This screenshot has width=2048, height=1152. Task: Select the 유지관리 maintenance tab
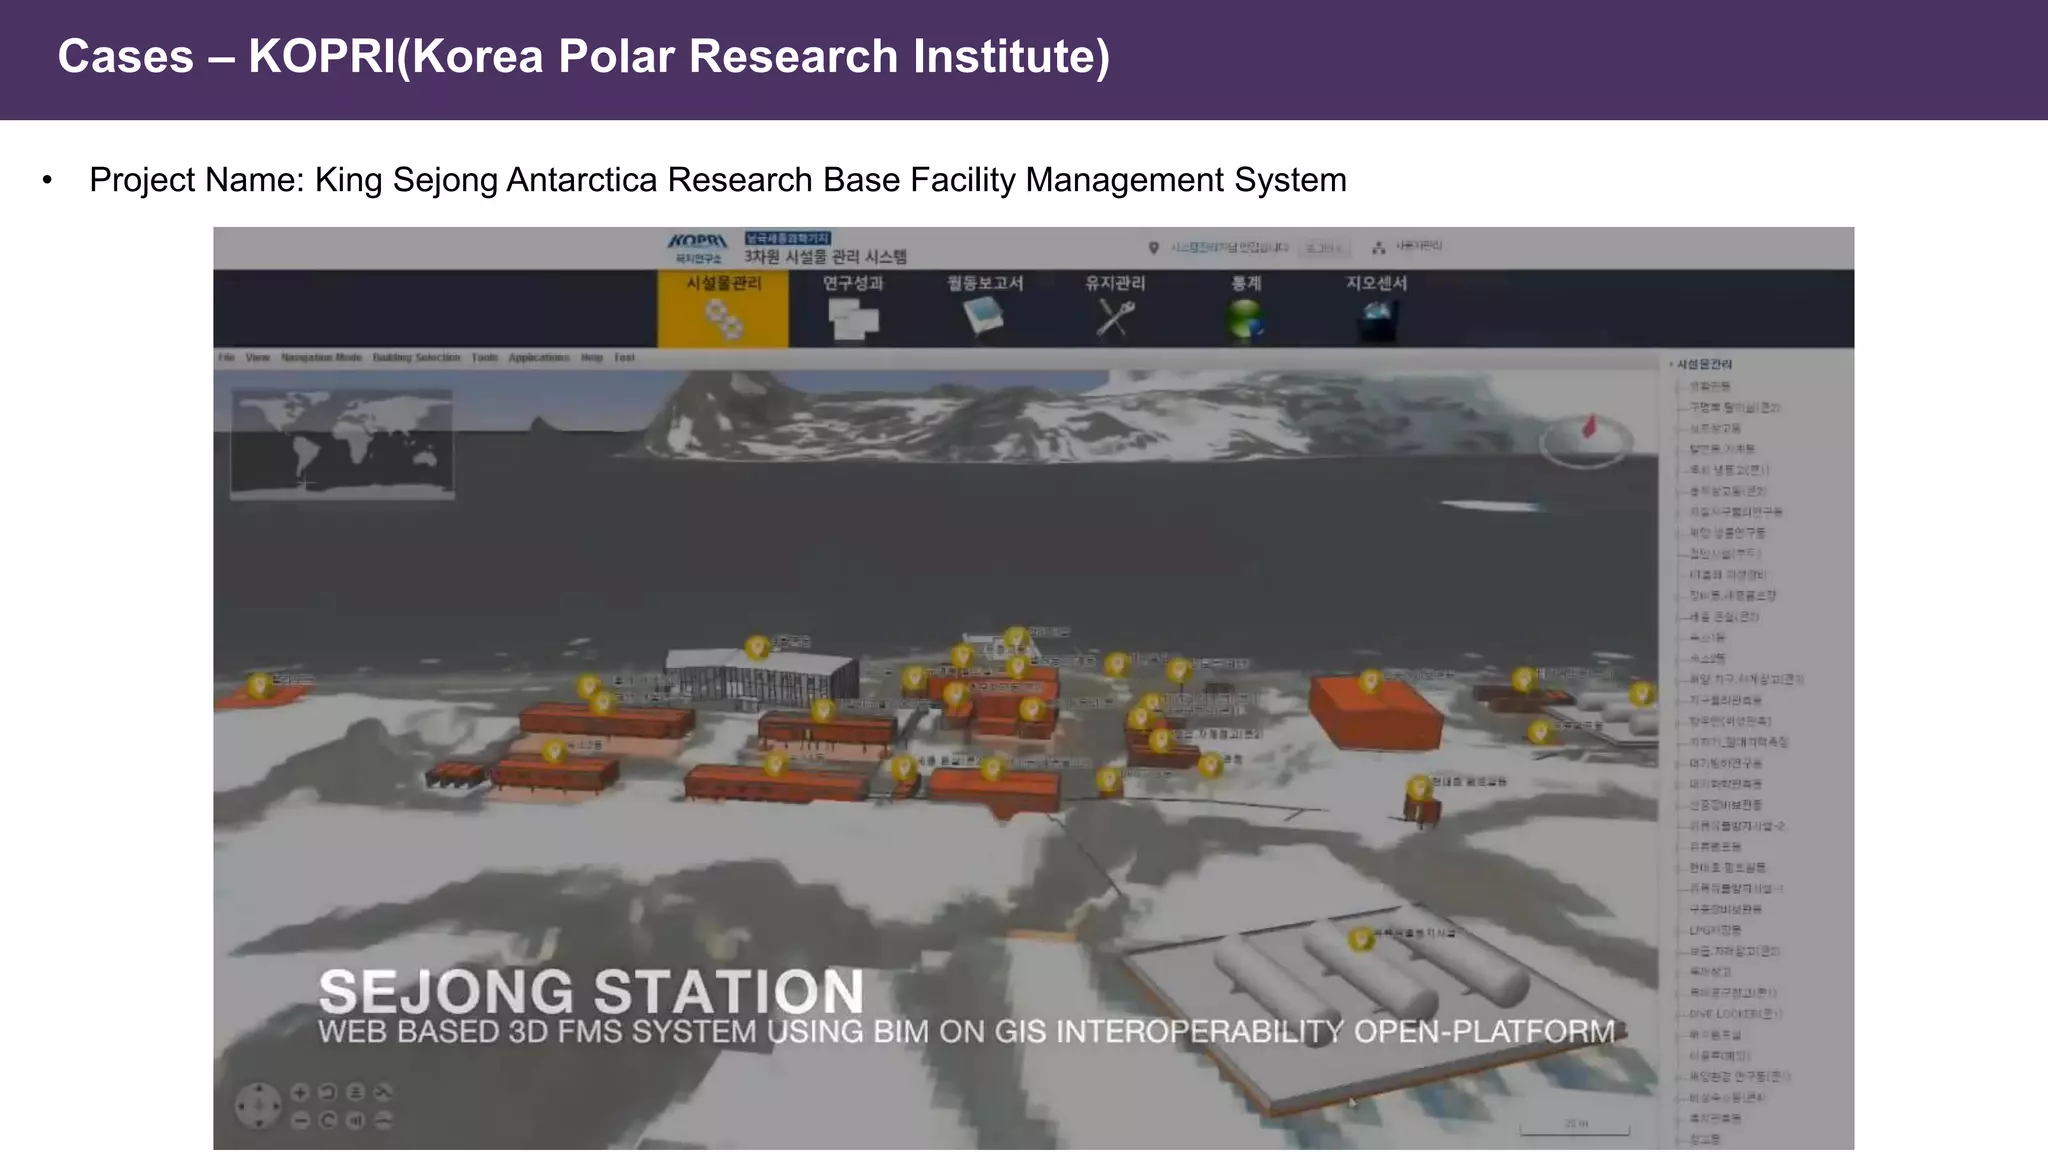click(1115, 308)
